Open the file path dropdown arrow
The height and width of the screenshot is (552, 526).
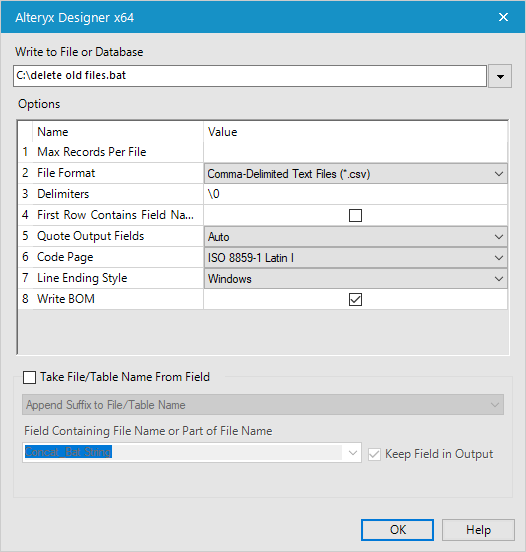click(500, 76)
